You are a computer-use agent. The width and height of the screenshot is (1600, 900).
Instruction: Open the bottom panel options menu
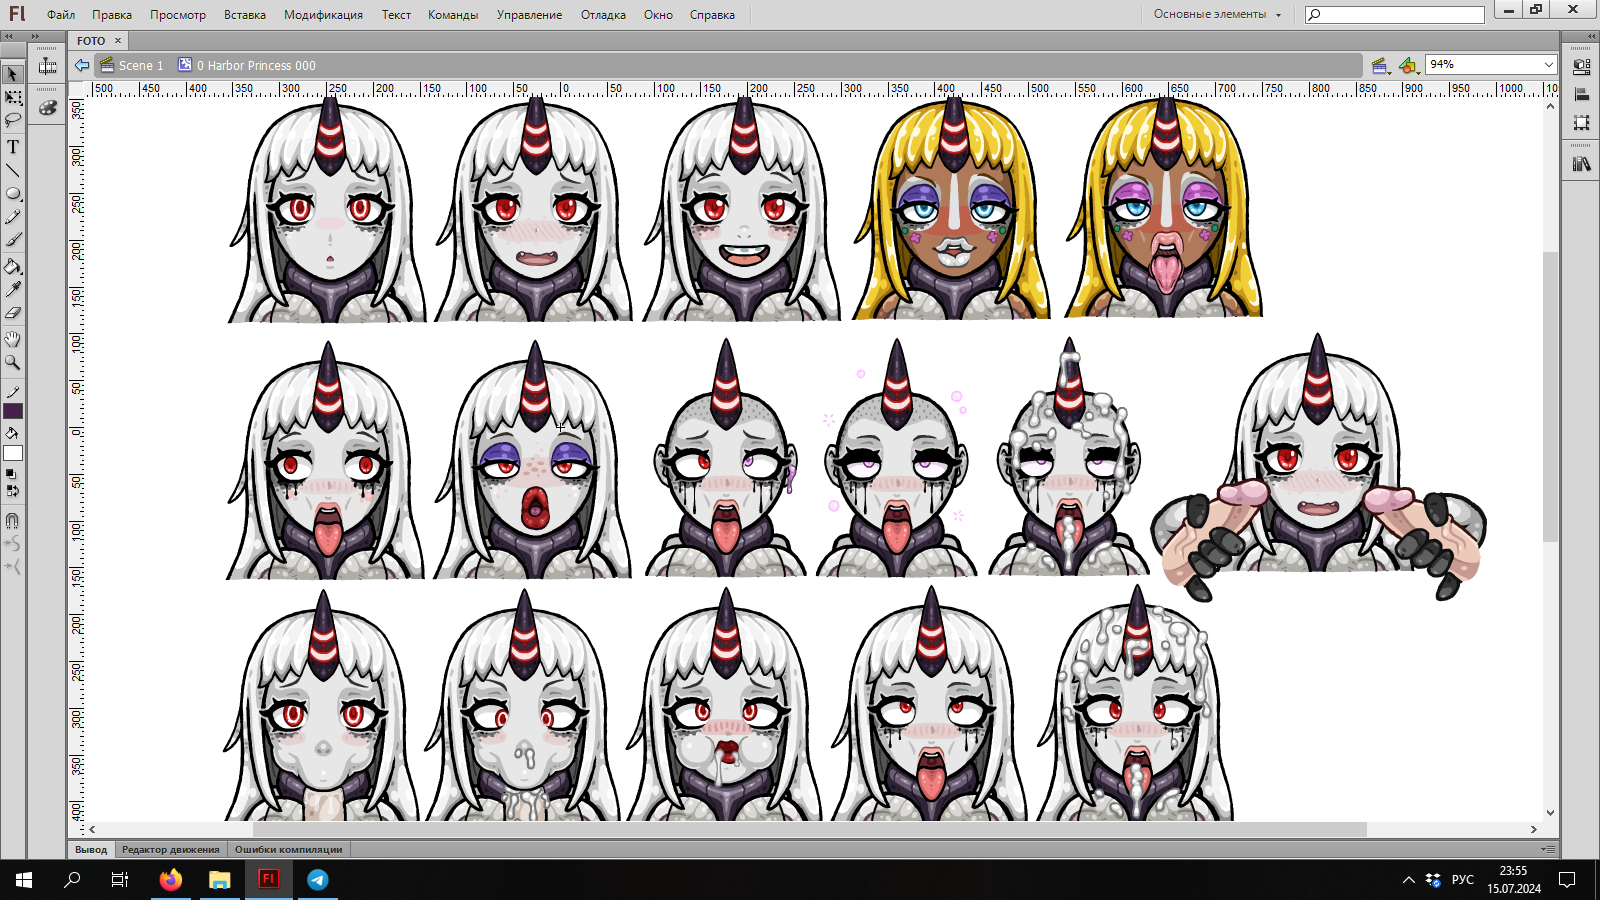click(x=1548, y=849)
